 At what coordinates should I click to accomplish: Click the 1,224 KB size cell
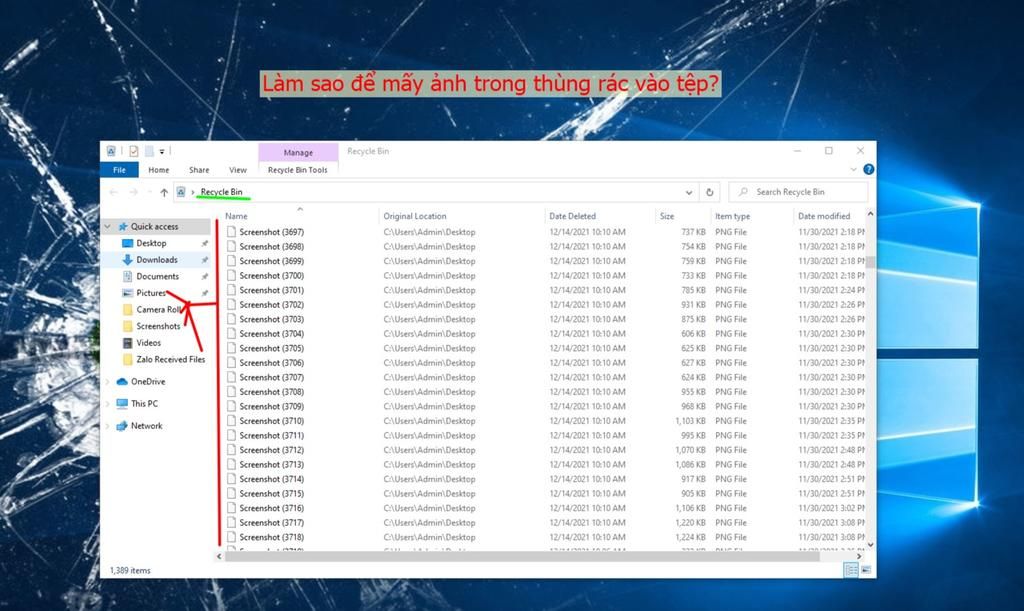(690, 537)
